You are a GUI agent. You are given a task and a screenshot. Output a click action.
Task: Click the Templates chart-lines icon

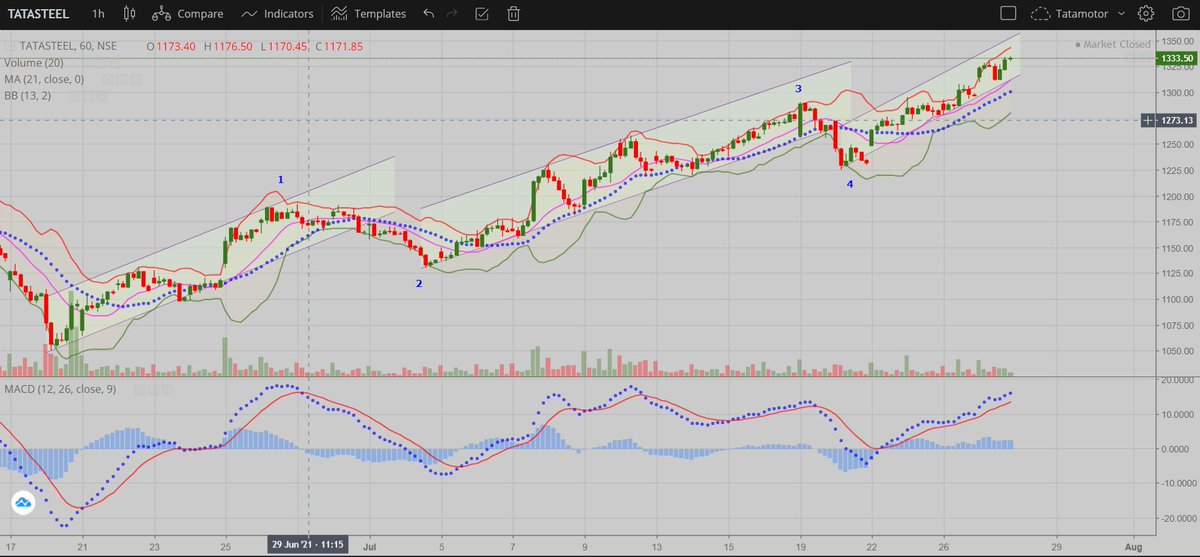pos(339,14)
